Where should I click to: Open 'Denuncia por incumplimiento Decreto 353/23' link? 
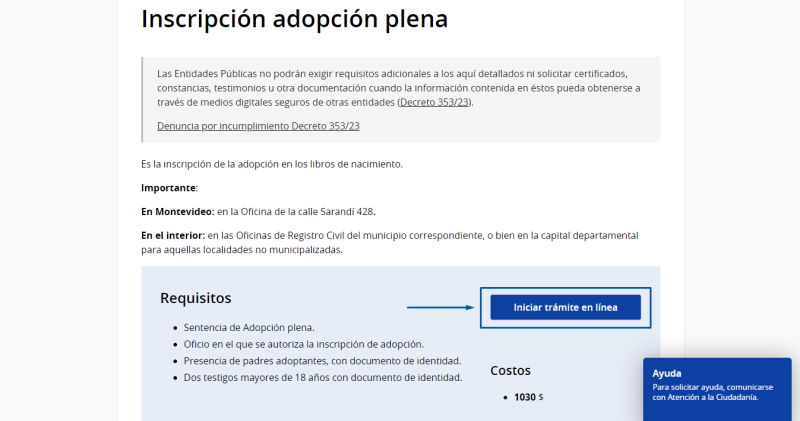click(x=258, y=126)
